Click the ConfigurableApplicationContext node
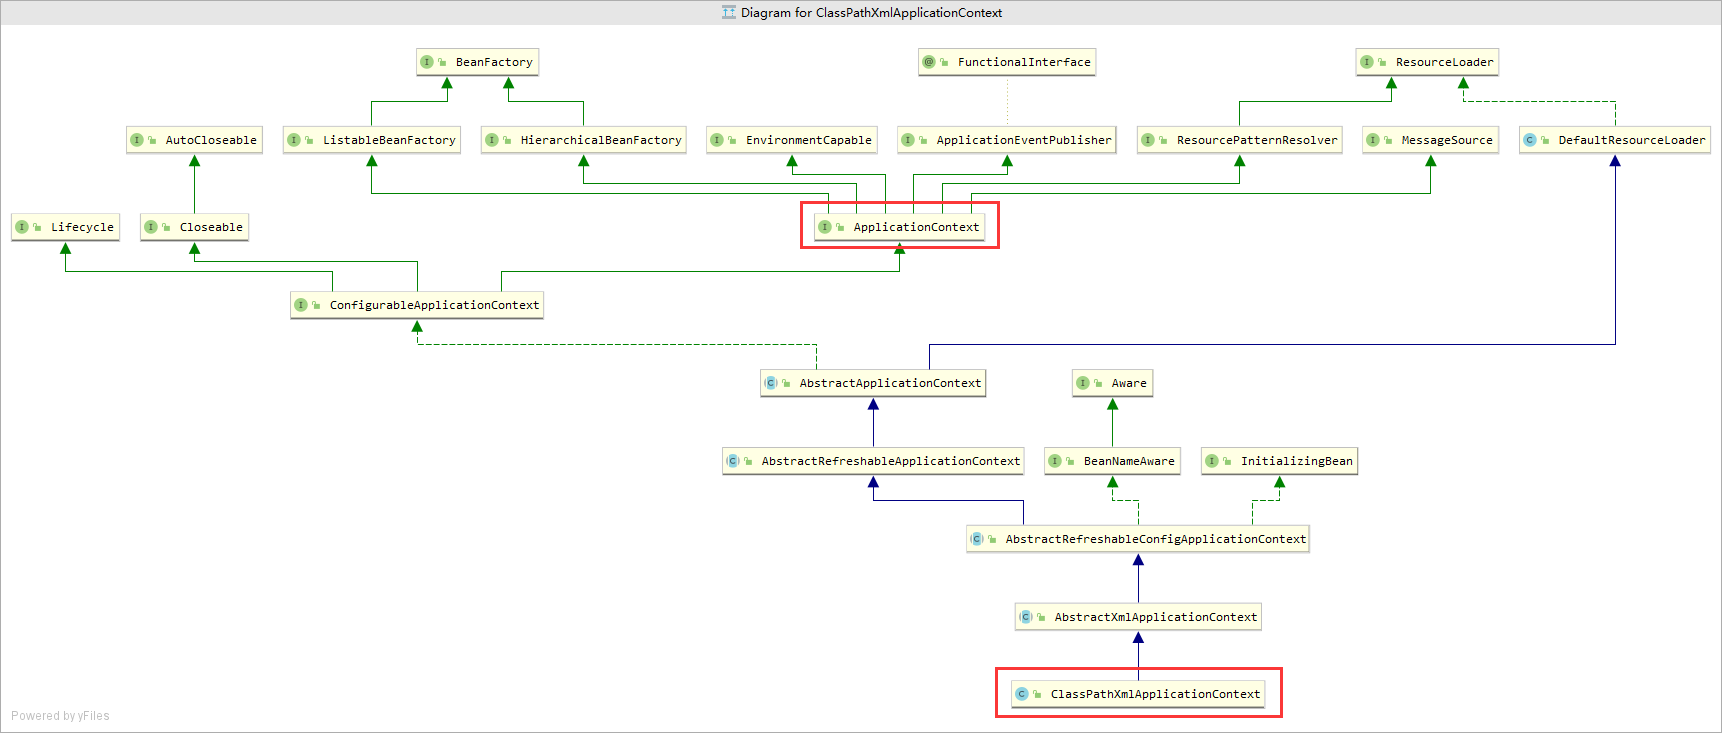 point(417,305)
